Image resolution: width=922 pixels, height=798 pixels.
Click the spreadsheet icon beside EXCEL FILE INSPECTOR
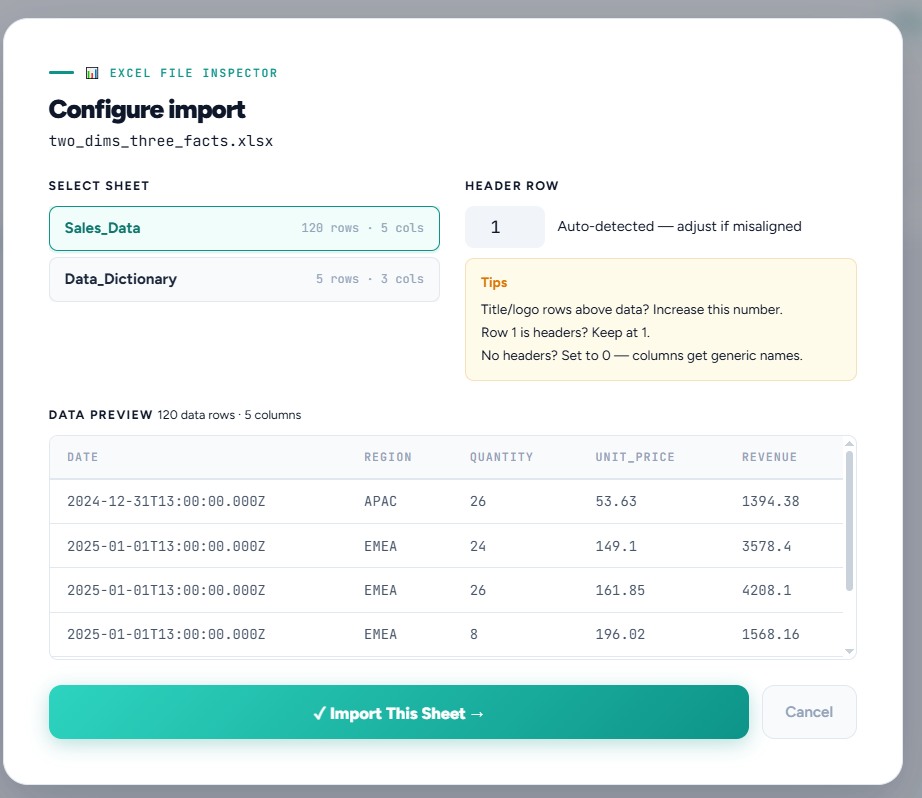coord(92,72)
